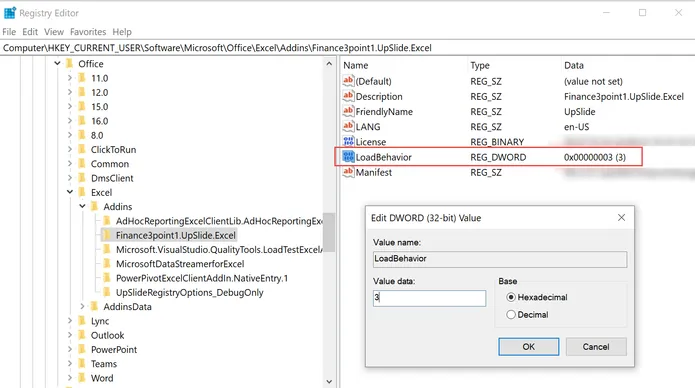Select the Decimal base radio button
Image resolution: width=695 pixels, height=388 pixels.
[511, 314]
